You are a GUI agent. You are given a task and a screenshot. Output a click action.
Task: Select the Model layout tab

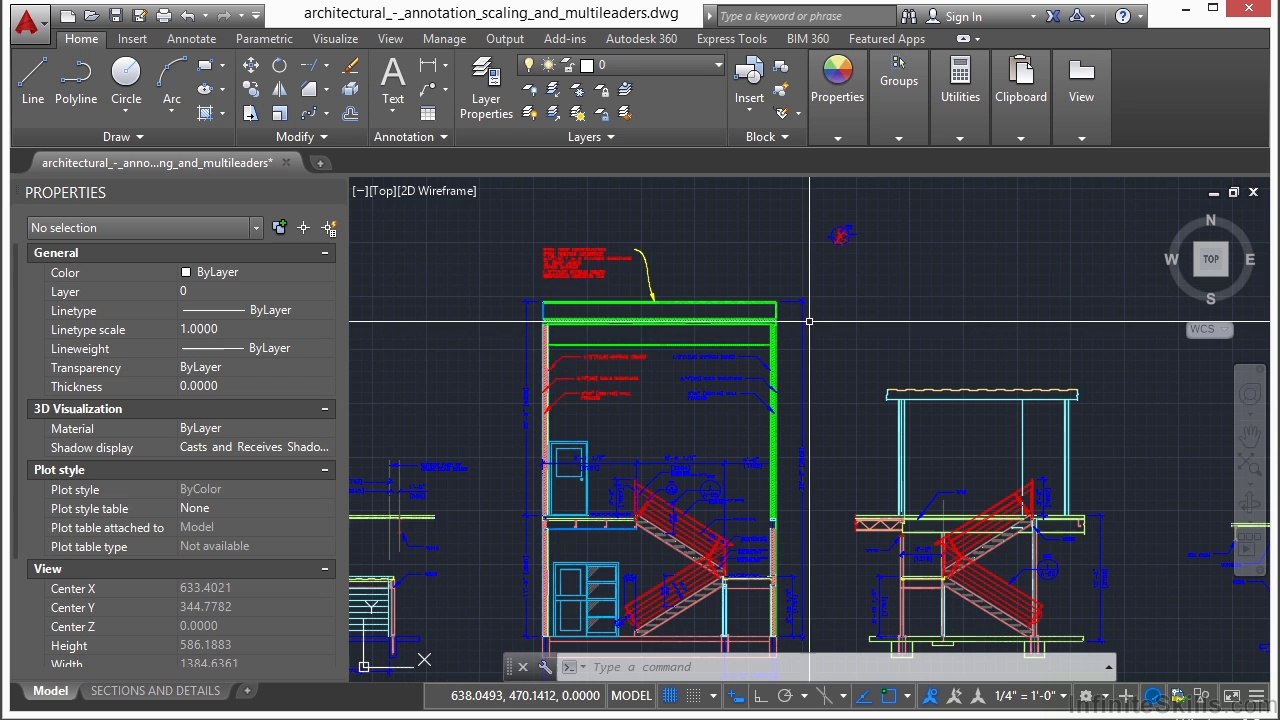pos(51,691)
